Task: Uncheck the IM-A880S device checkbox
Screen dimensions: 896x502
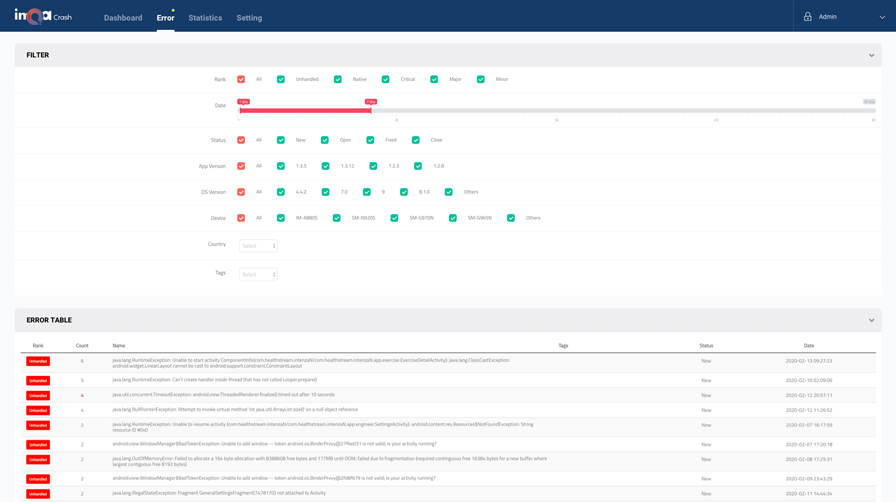Action: click(x=281, y=218)
